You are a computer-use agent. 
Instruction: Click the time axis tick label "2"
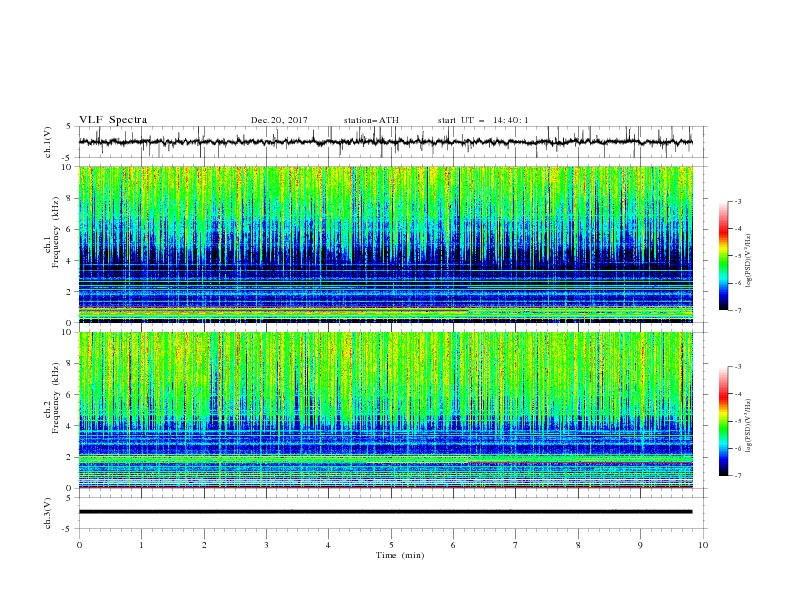(x=204, y=545)
